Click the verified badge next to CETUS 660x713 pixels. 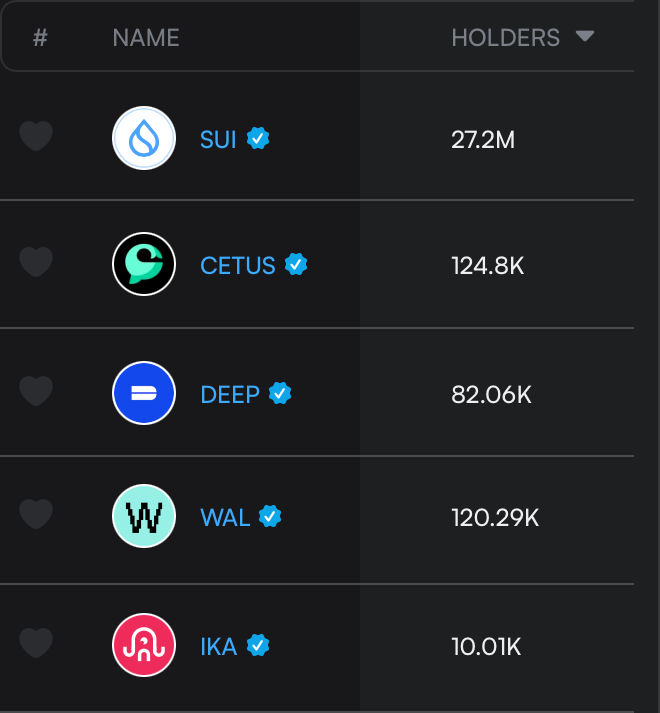tap(296, 265)
